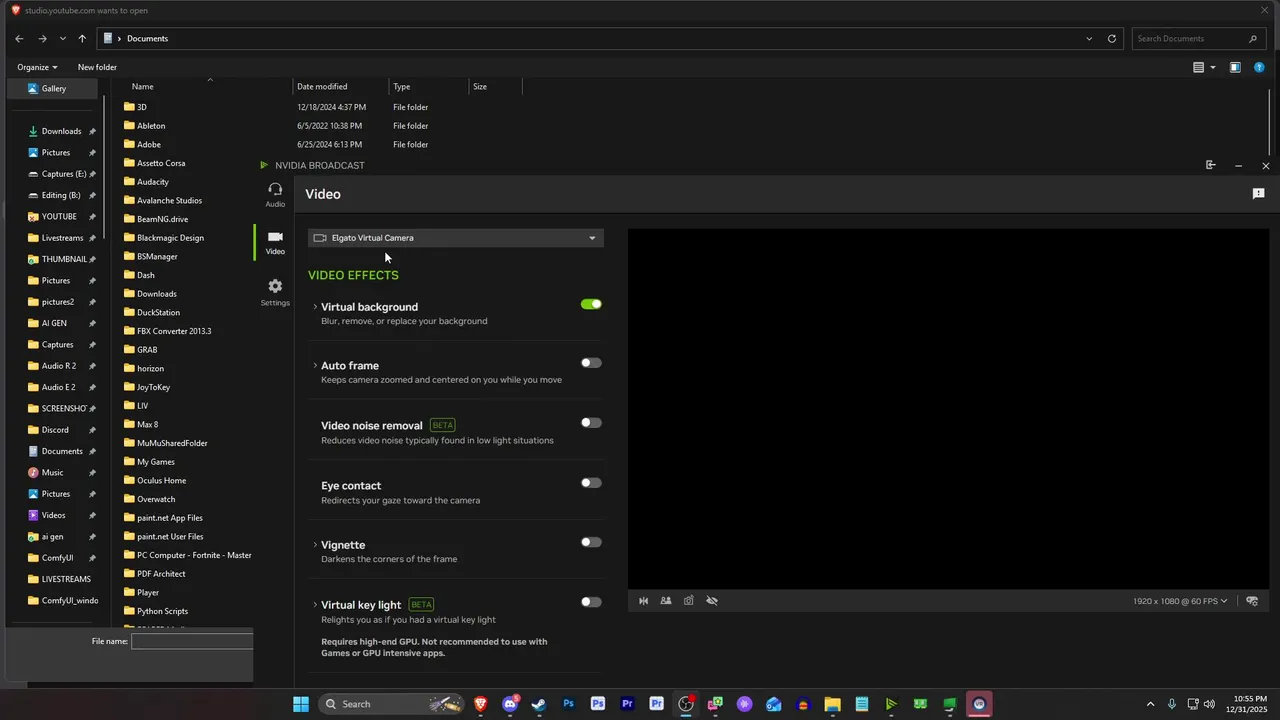This screenshot has height=720, width=1280.
Task: Select Captures (E:) in the navigation pane
Action: point(63,174)
